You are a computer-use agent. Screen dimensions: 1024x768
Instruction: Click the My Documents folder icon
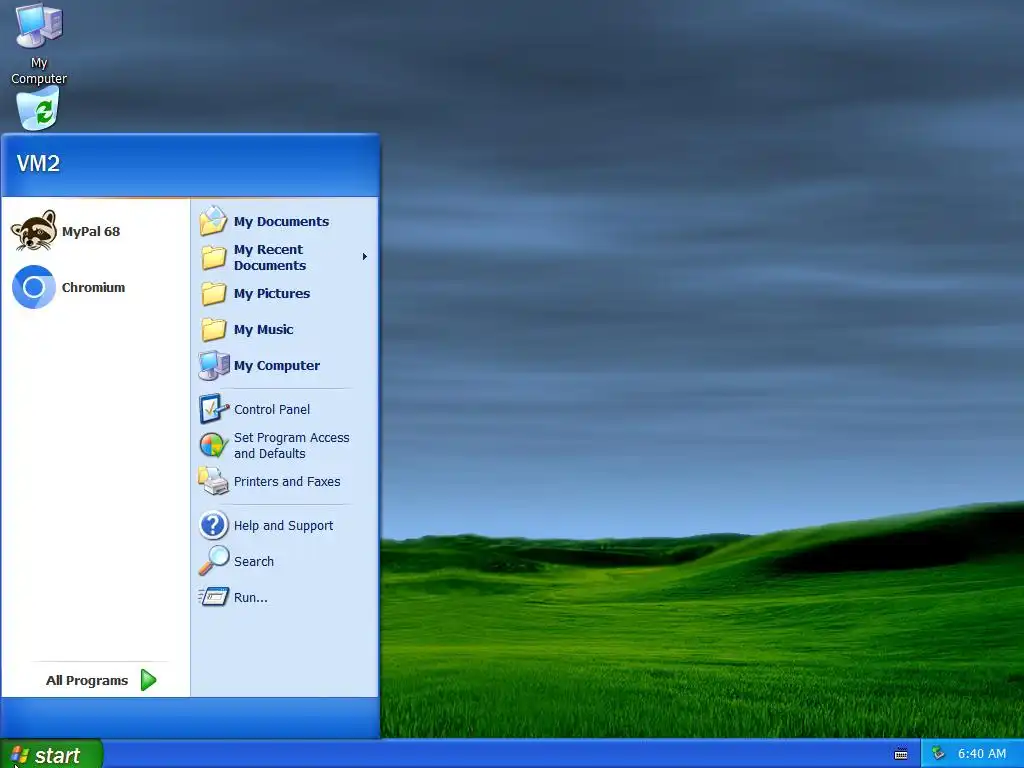pos(213,221)
